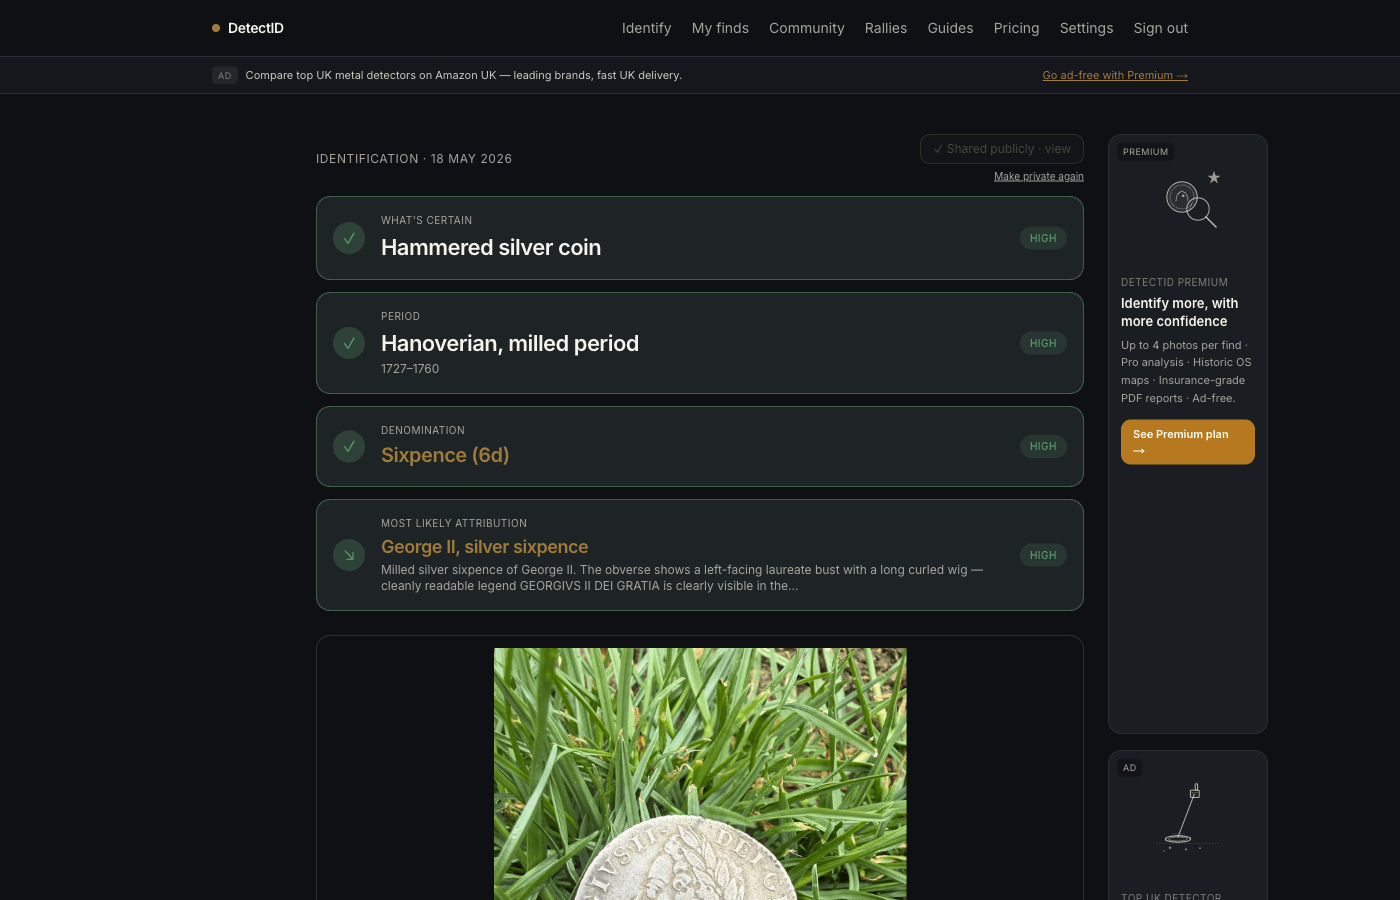Click the AD tag on the sidebar card
Image resolution: width=1400 pixels, height=900 pixels.
tap(1129, 768)
